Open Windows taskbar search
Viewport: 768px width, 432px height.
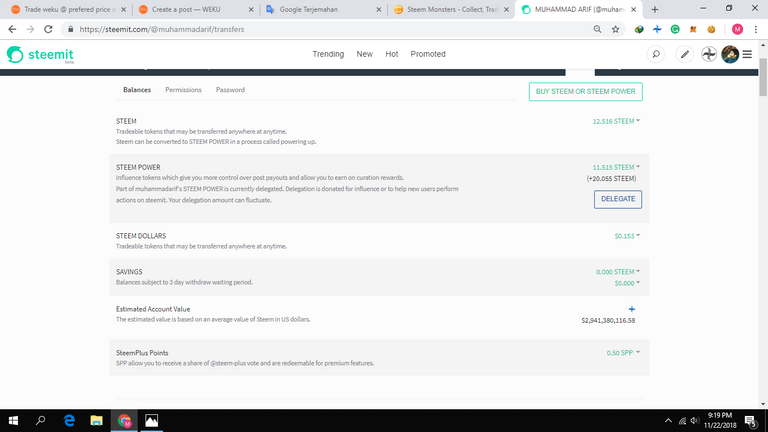(x=41, y=421)
